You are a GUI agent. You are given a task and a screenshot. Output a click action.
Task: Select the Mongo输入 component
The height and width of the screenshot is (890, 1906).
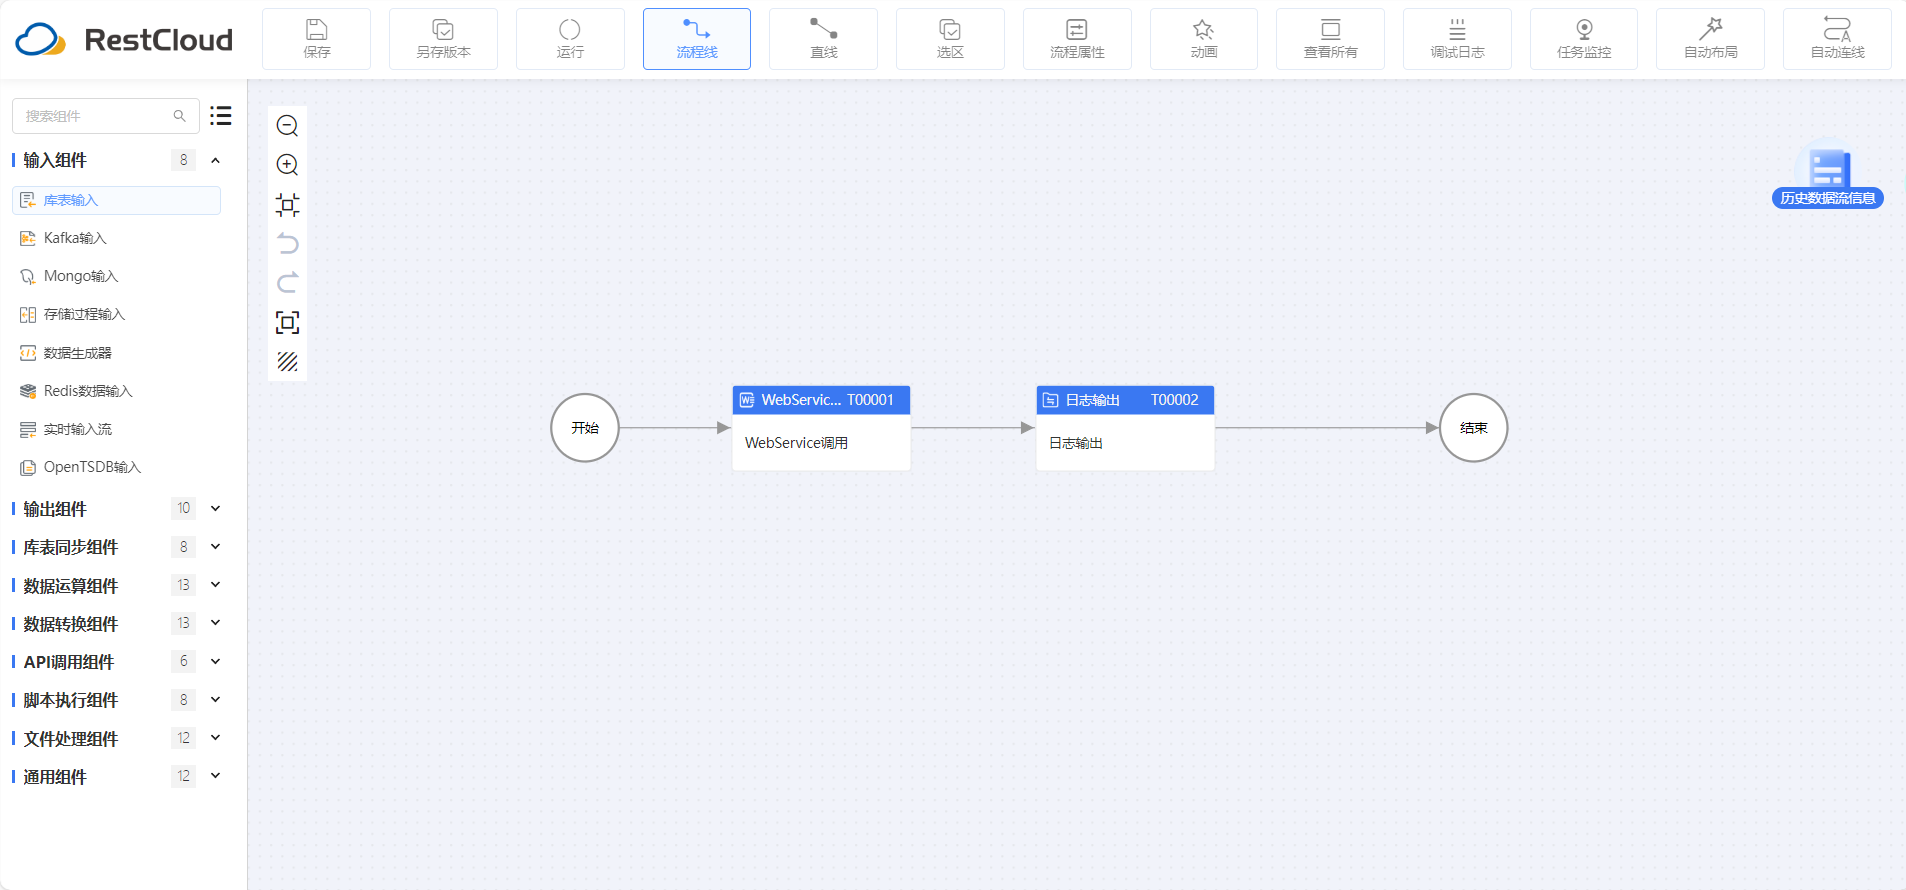(116, 276)
